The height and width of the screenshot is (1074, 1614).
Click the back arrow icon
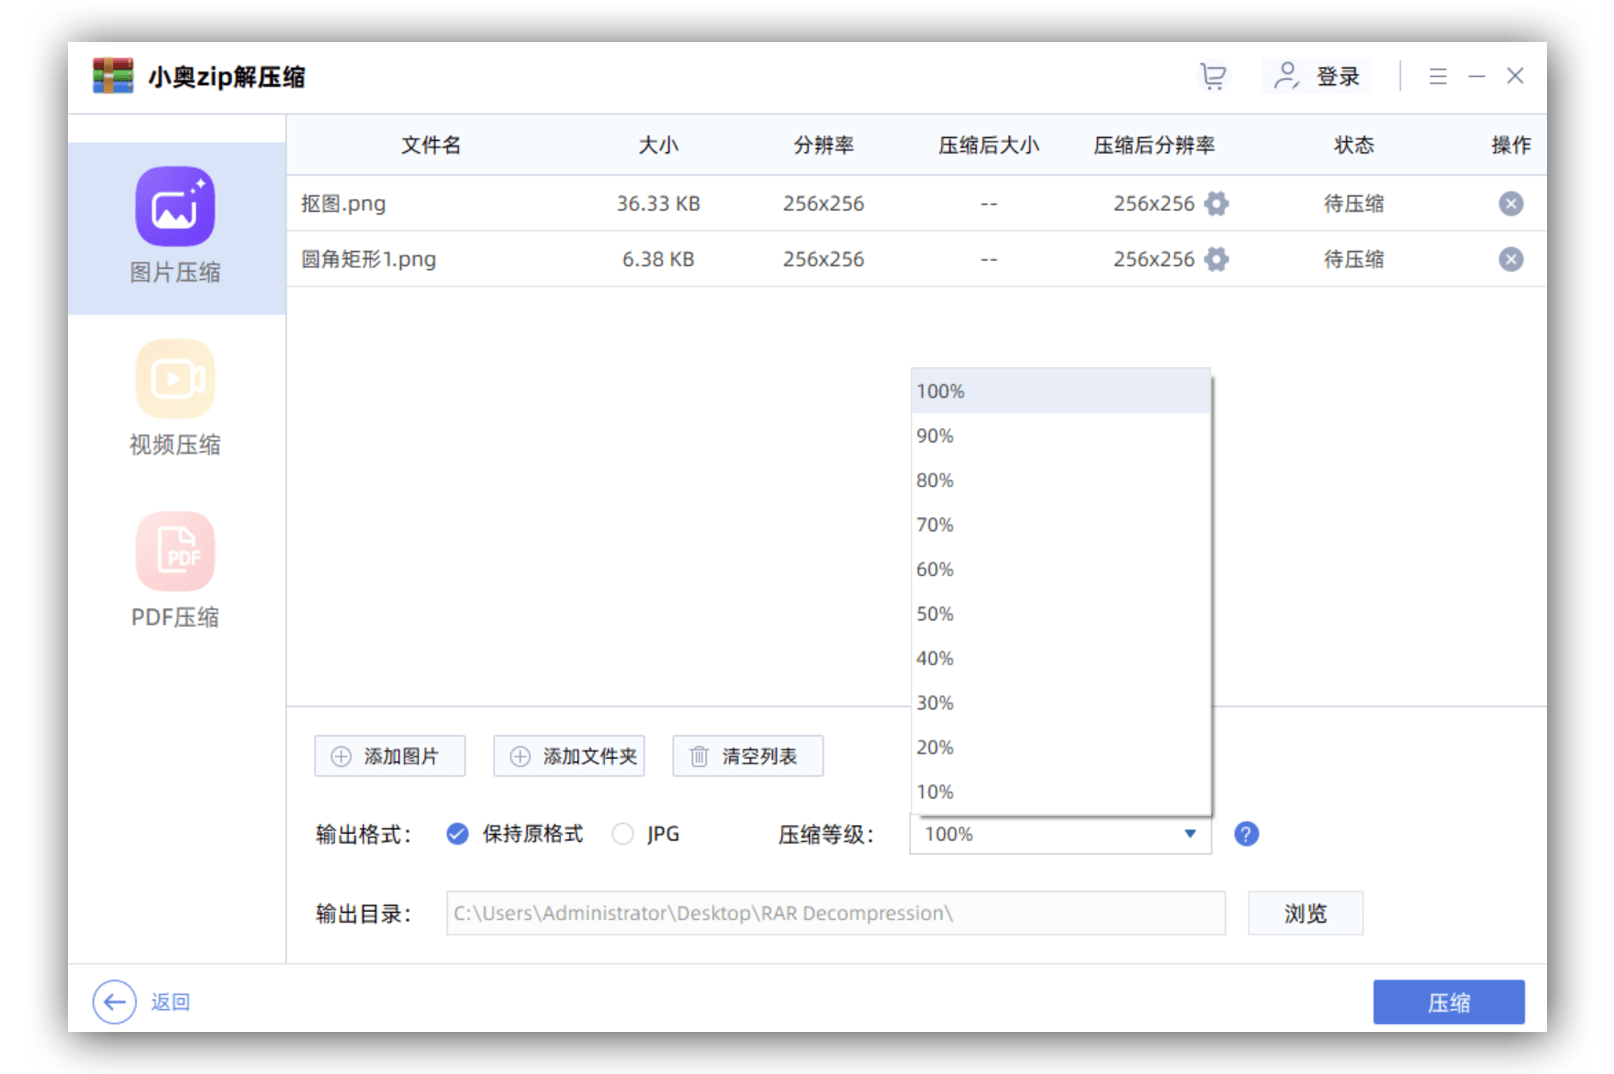click(115, 1002)
